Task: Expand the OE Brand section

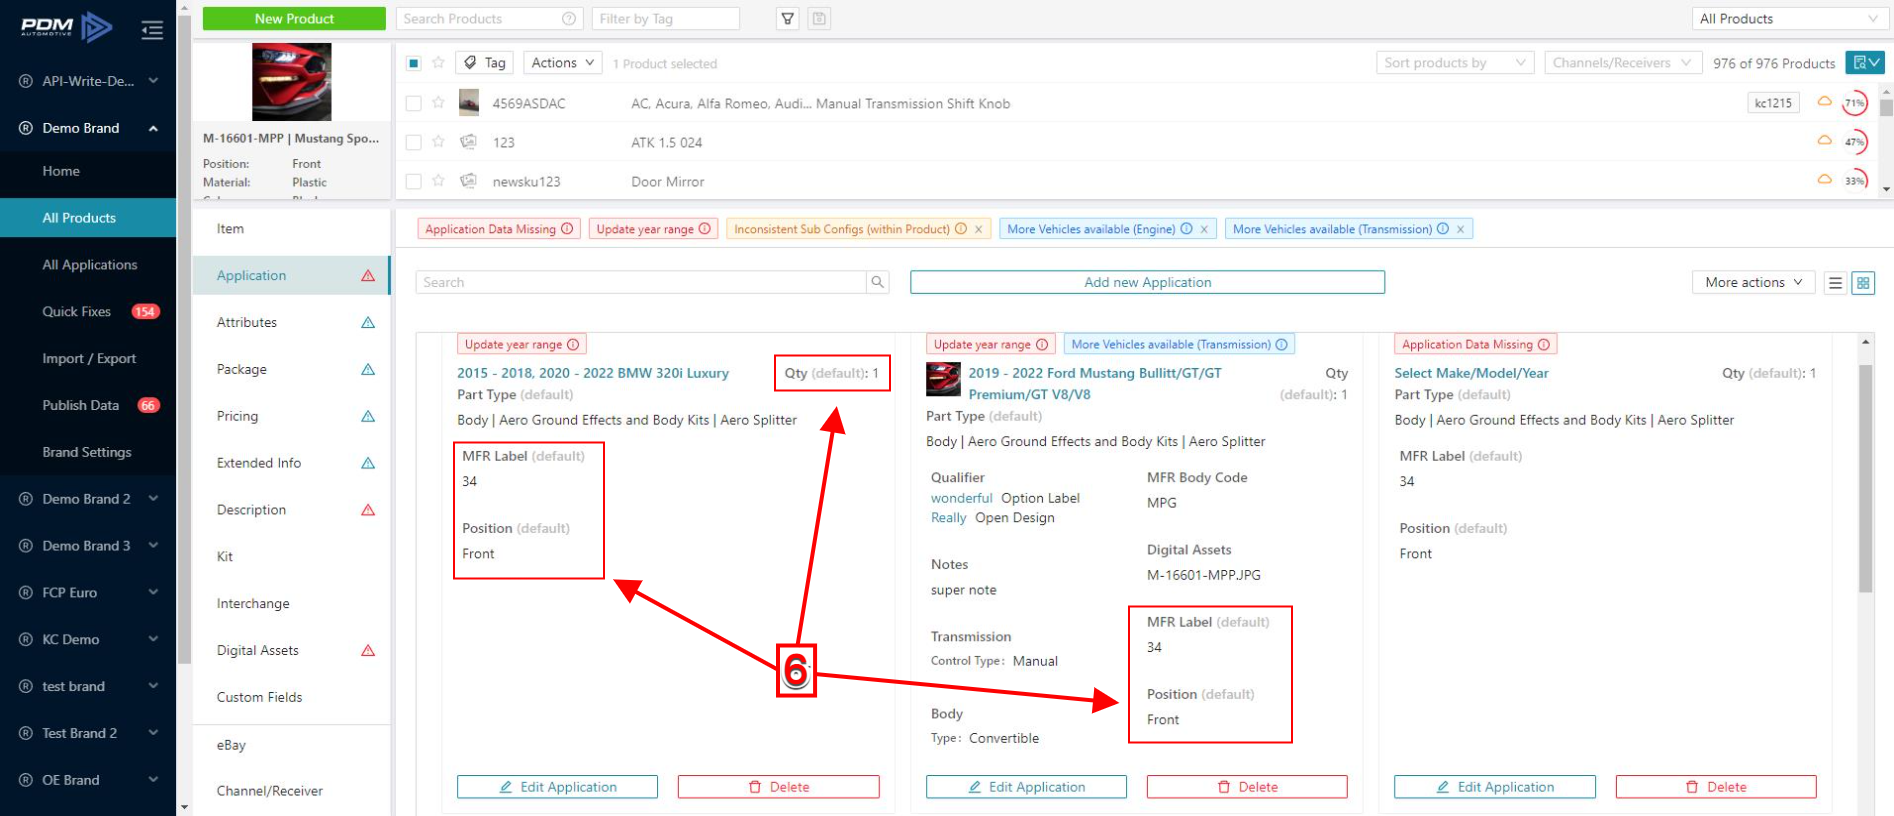Action: coord(153,780)
